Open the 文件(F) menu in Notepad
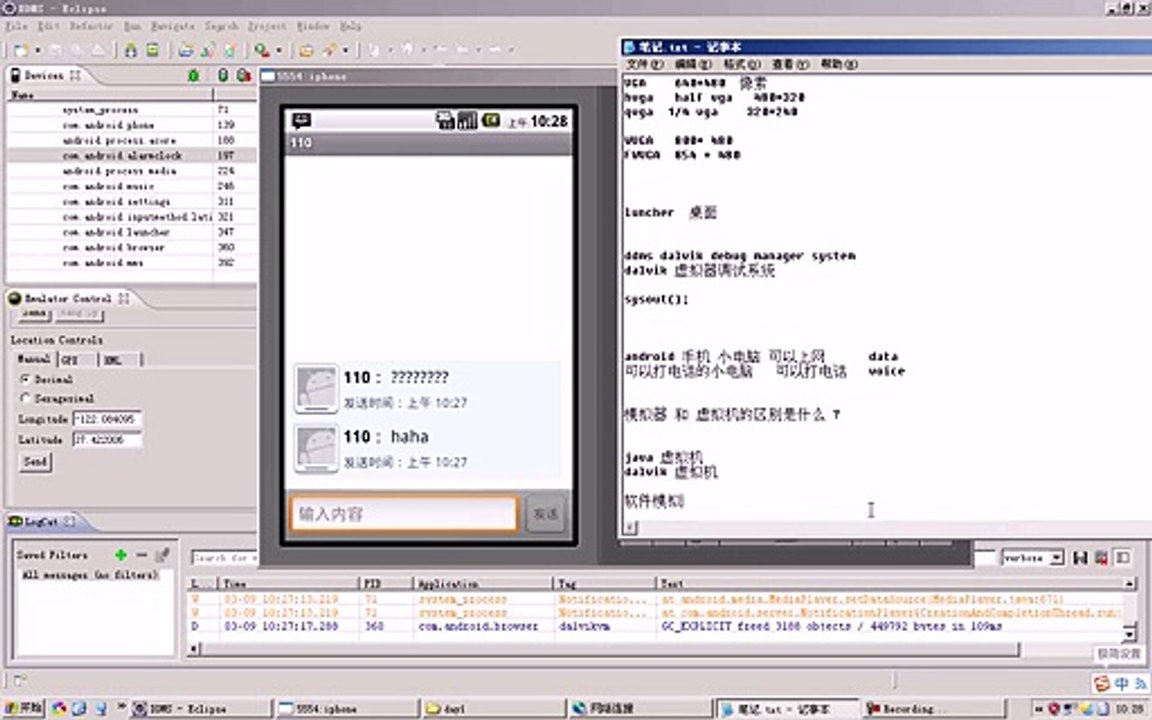This screenshot has height=720, width=1152. click(x=644, y=65)
